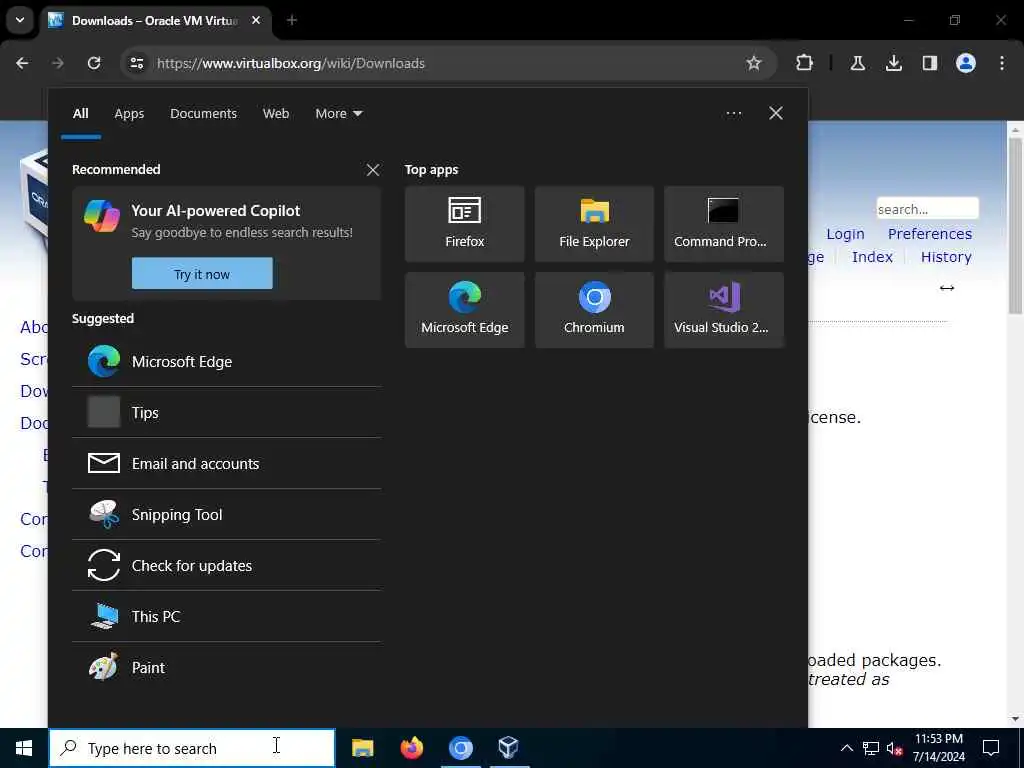Open Firefox from Top apps
1024x768 pixels.
tap(464, 224)
